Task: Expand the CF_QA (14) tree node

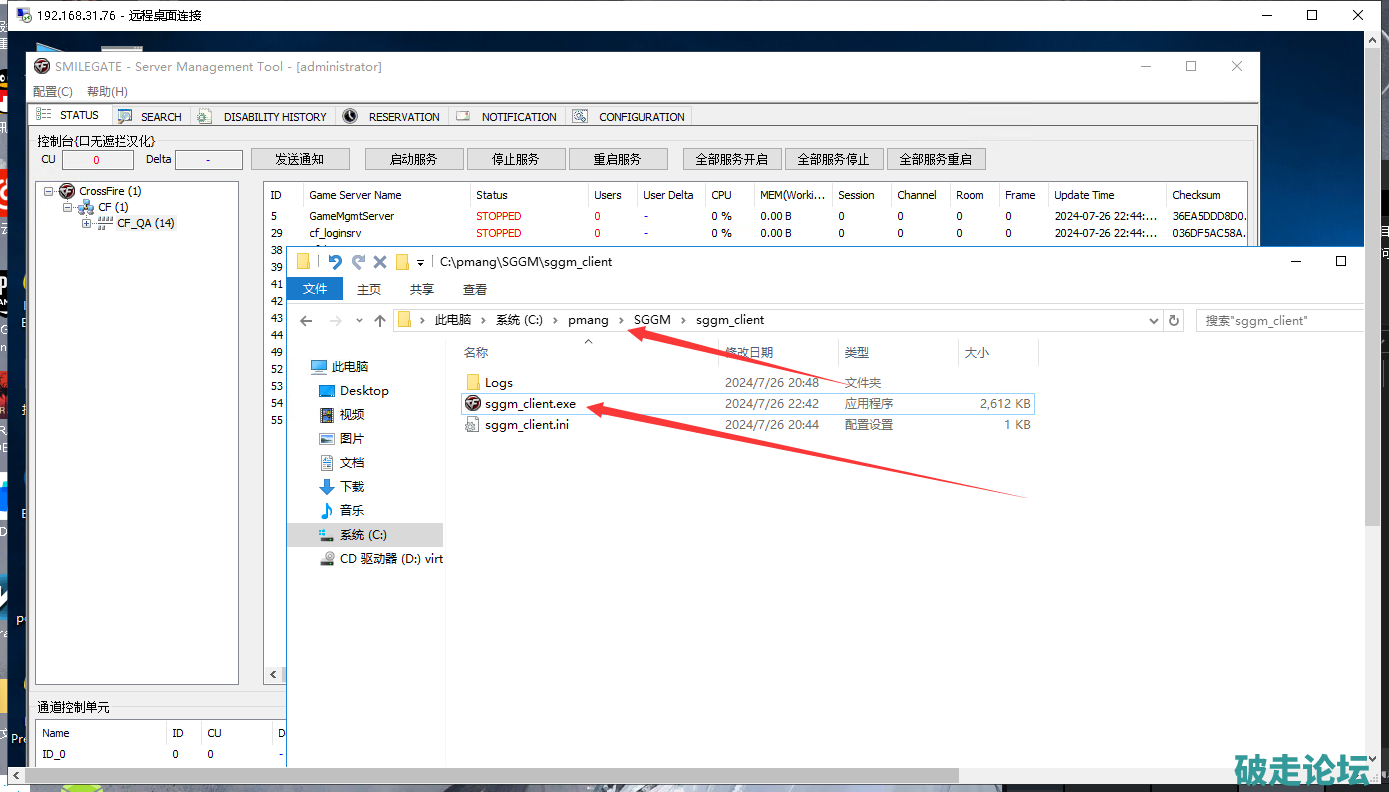Action: click(x=87, y=224)
